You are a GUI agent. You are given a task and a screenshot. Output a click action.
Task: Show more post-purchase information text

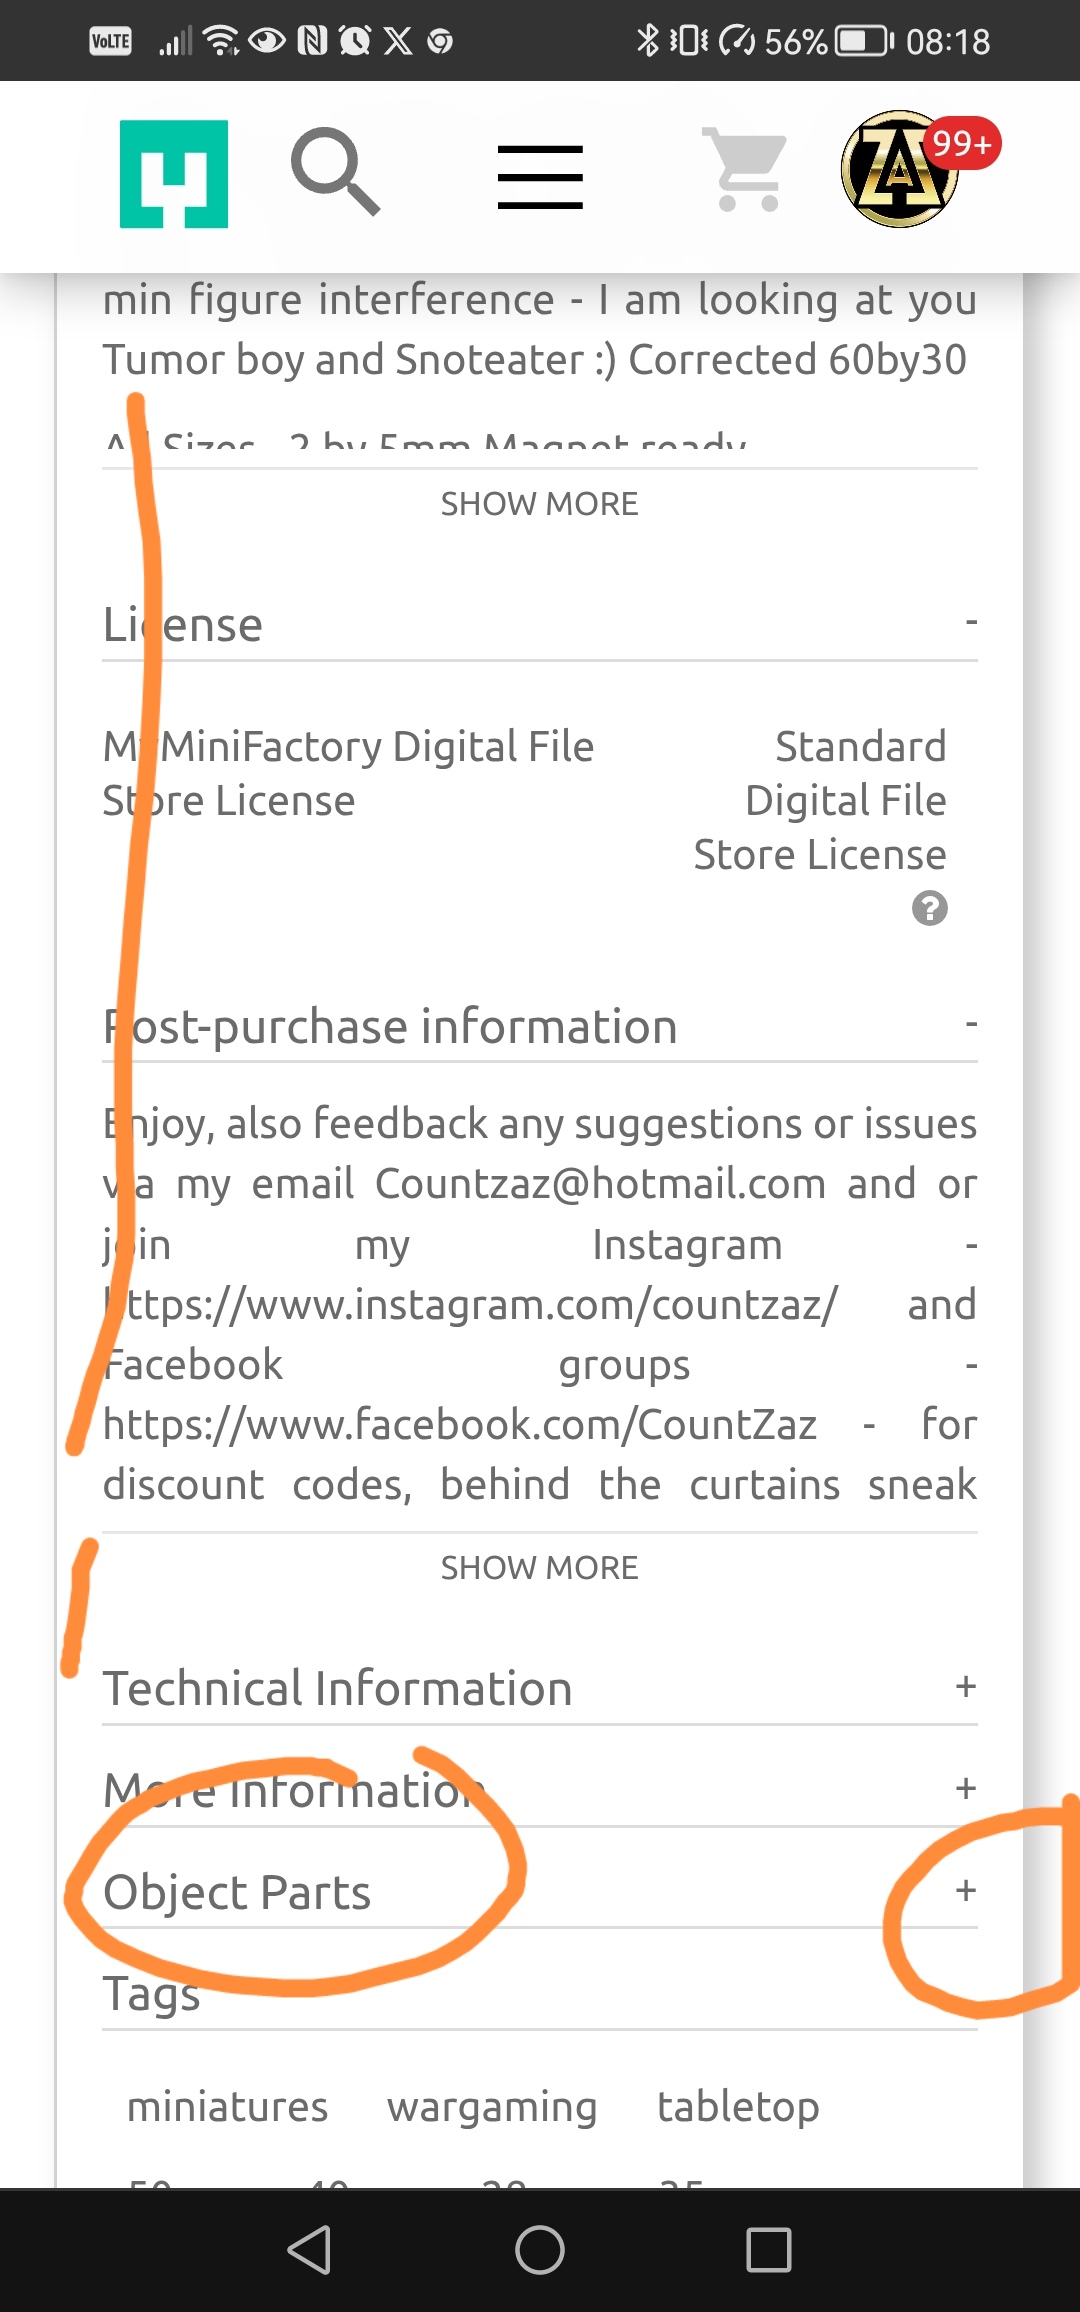pyautogui.click(x=540, y=1568)
